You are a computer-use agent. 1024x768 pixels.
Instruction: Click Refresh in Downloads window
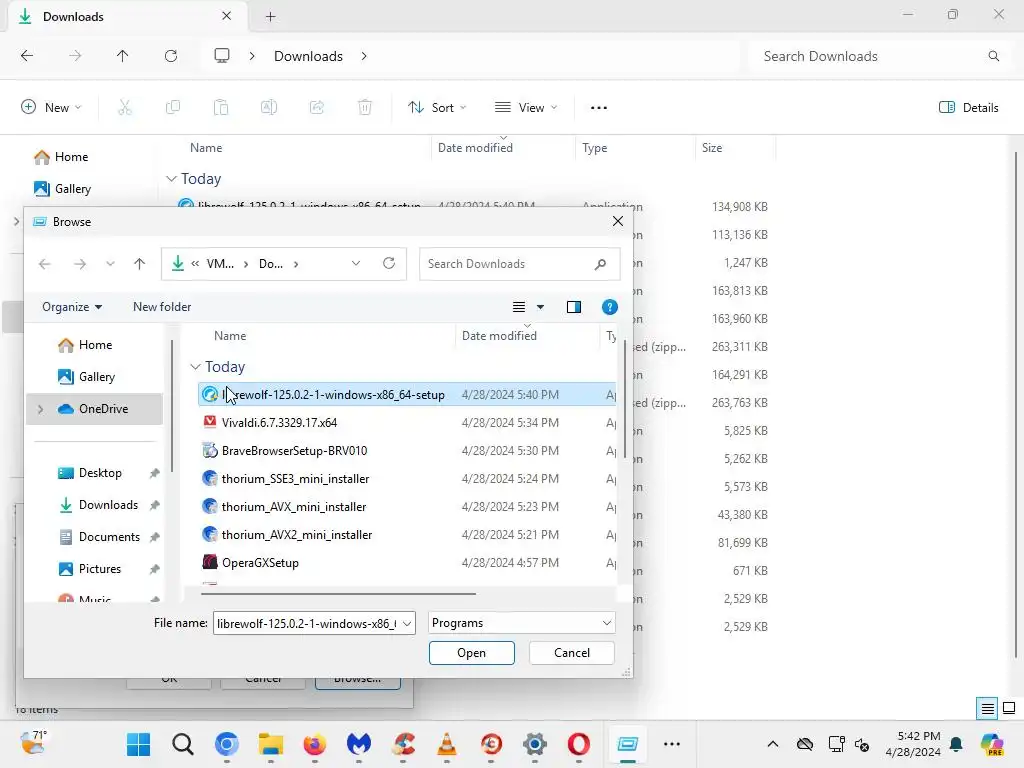pos(171,56)
